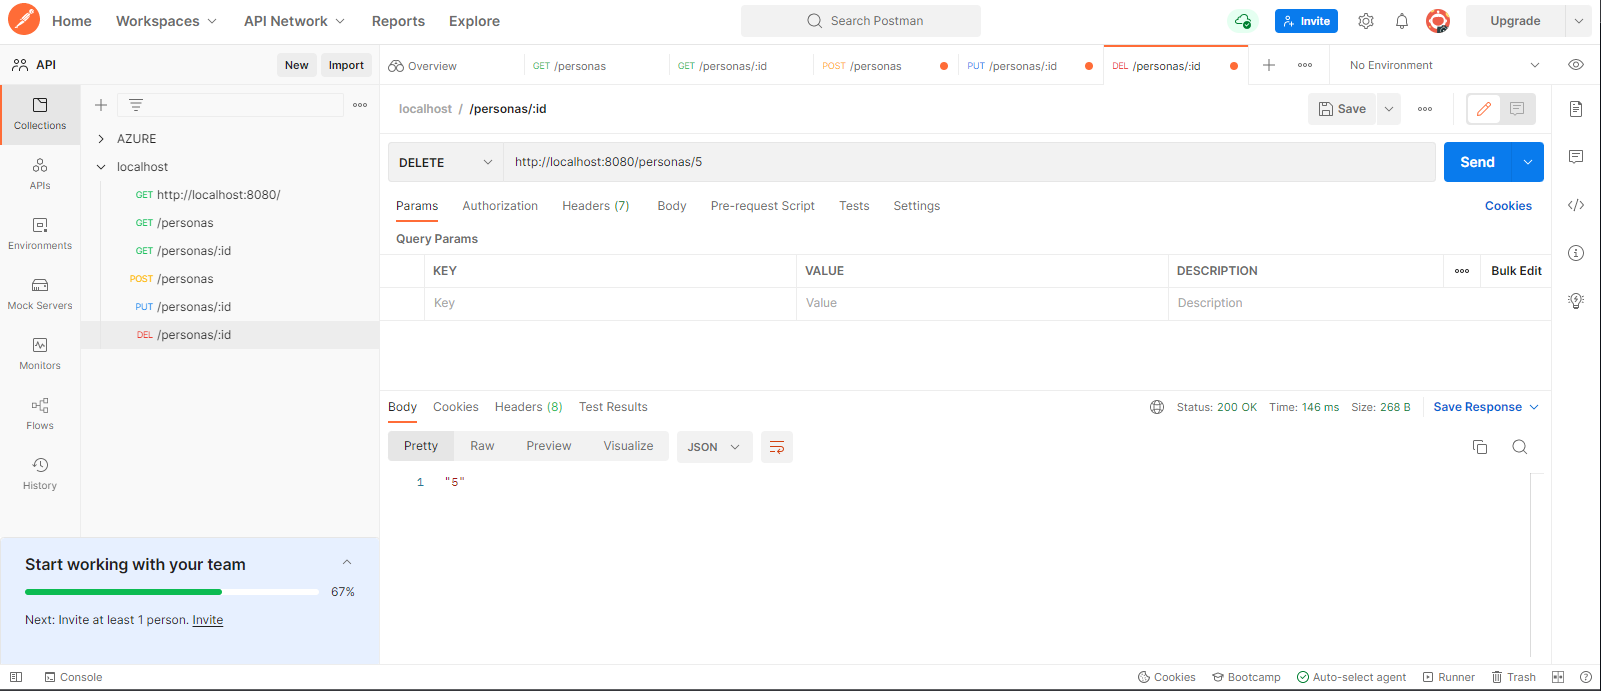This screenshot has height=691, width=1601.
Task: Toggle two-pane view in status bar
Action: point(1558,677)
